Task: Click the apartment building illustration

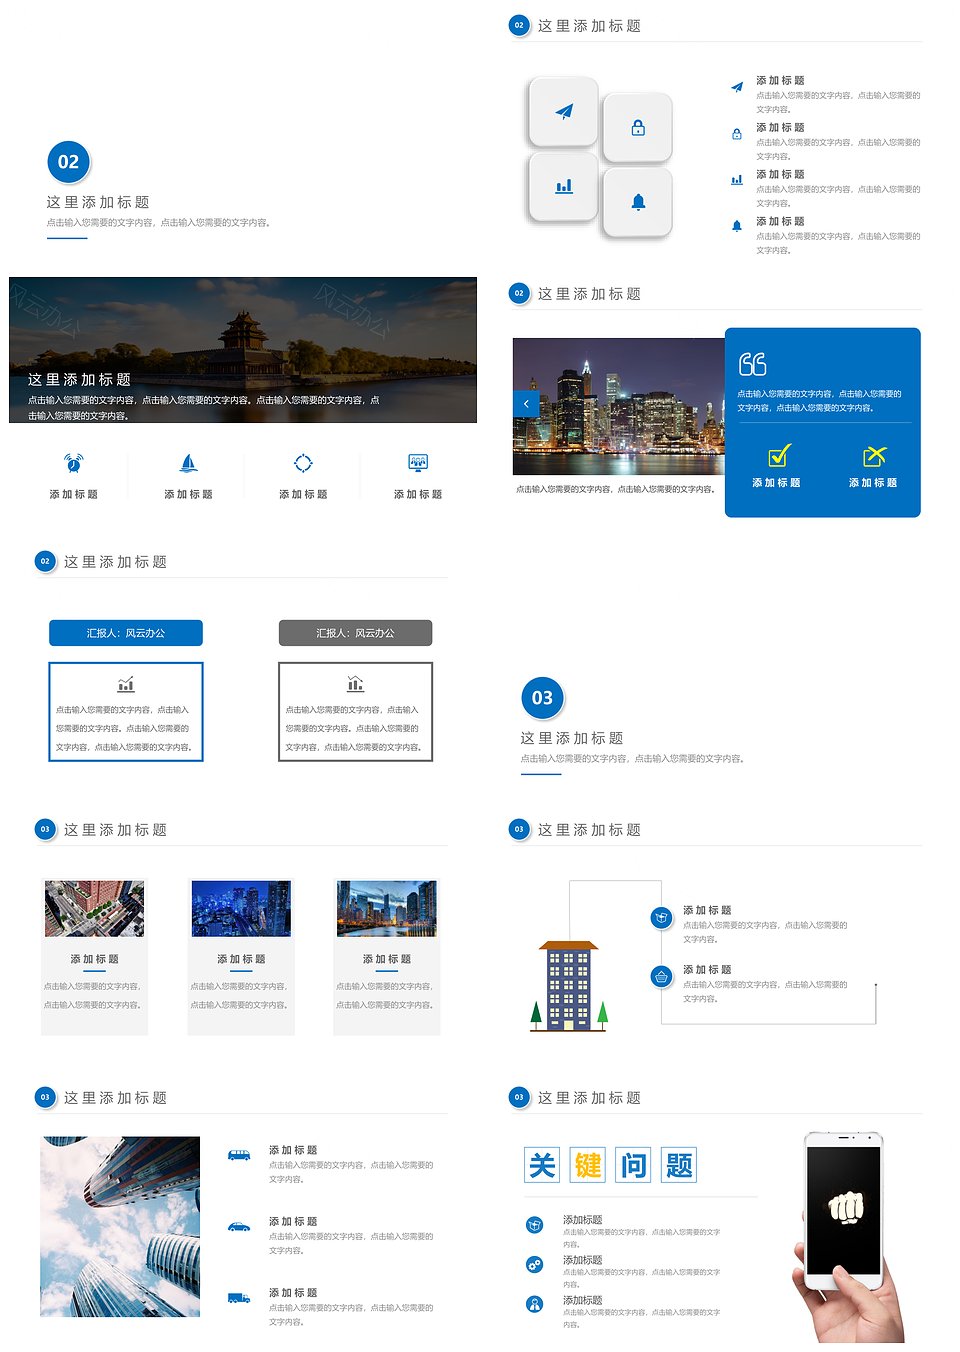Action: pos(568,986)
